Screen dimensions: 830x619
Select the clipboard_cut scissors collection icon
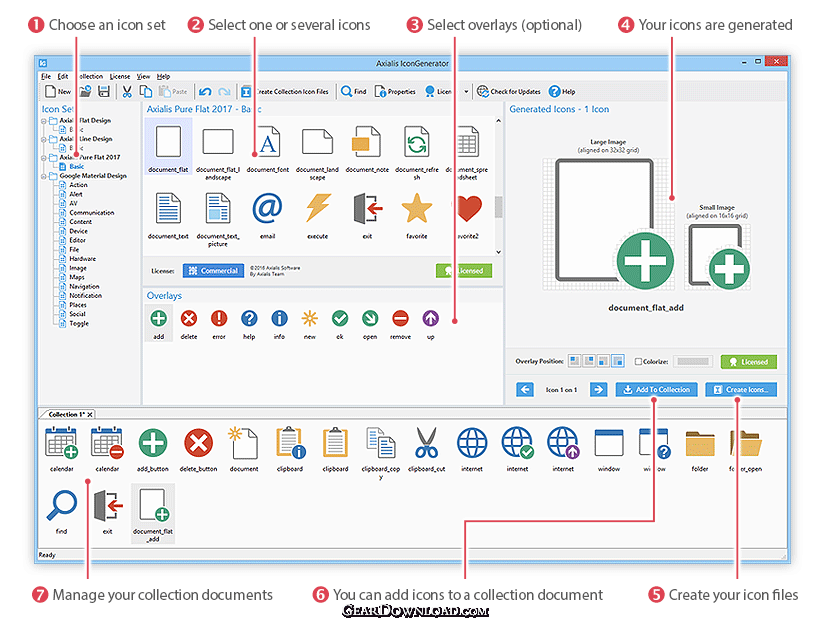coord(427,449)
